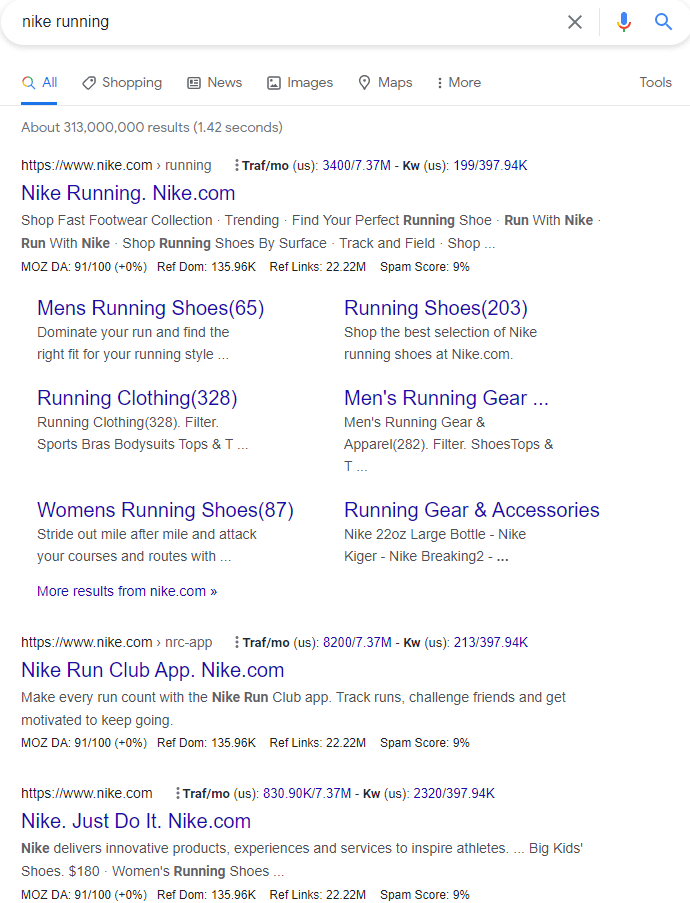This screenshot has width=690, height=903.
Task: Open three-dot menu beside nrc-app result
Action: (x=236, y=643)
